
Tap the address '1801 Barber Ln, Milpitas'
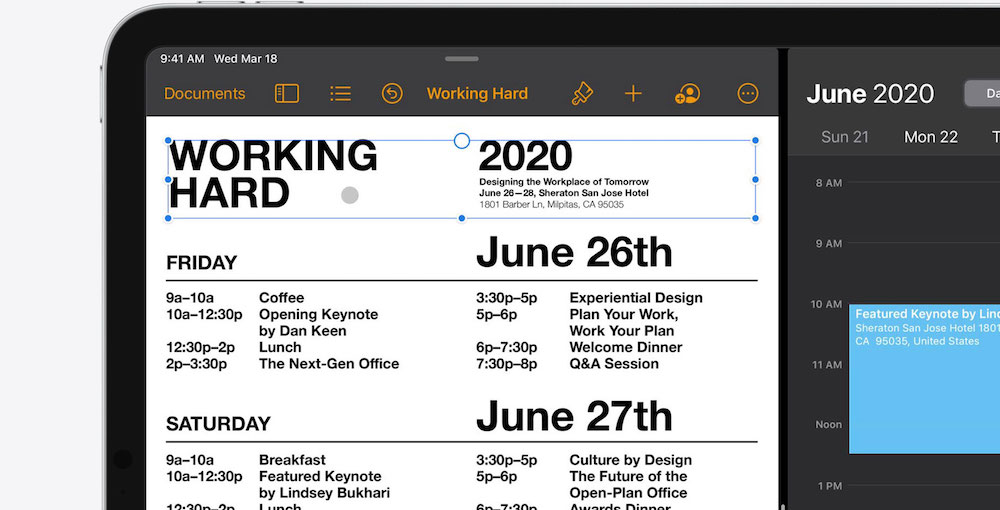point(552,205)
